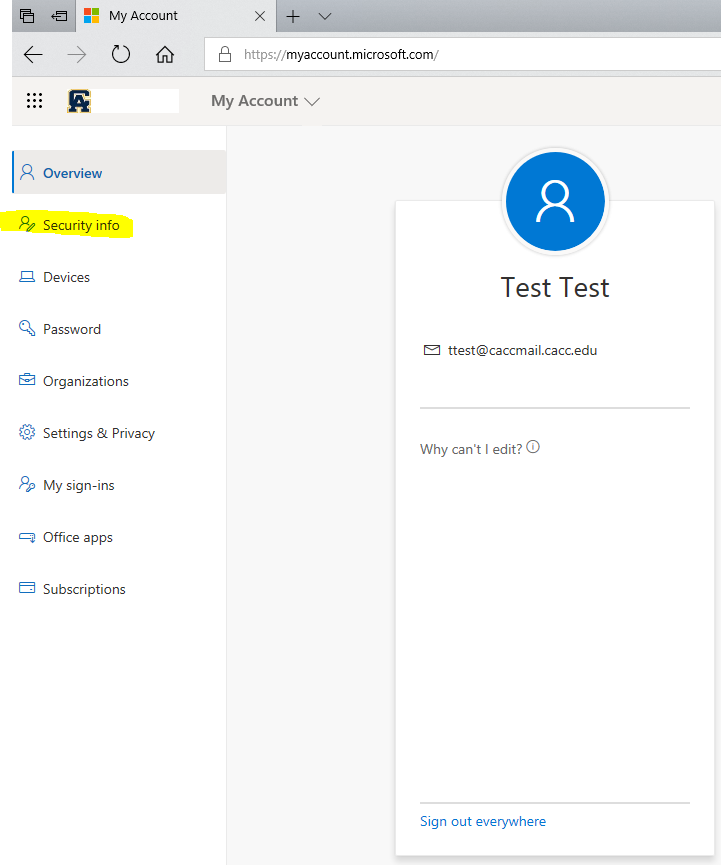
Task: Open the Office apps page
Action: (x=119, y=537)
